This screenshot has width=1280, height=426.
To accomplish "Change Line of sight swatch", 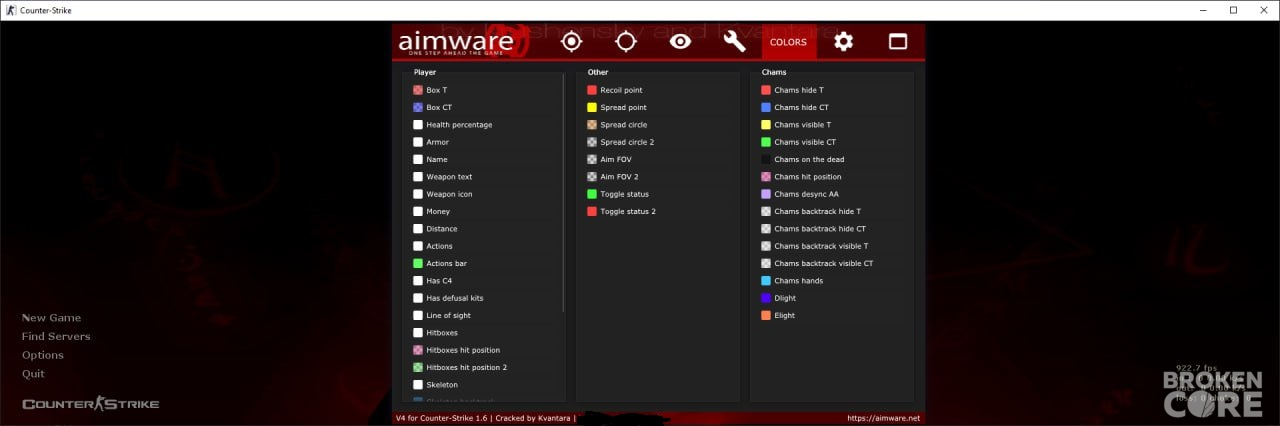I will [x=418, y=315].
